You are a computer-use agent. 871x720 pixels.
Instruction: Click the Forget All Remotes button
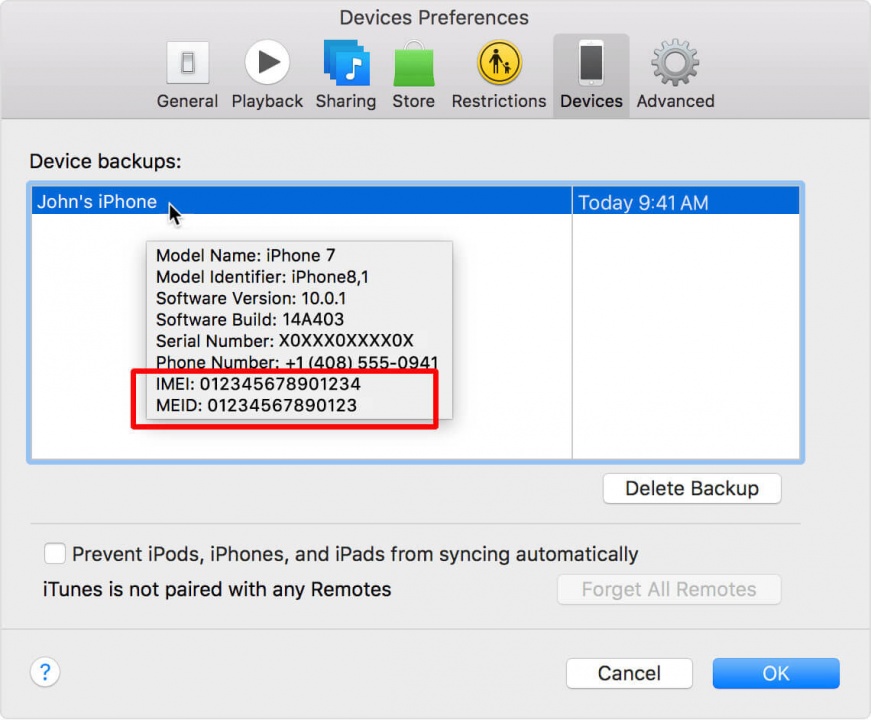pyautogui.click(x=669, y=589)
